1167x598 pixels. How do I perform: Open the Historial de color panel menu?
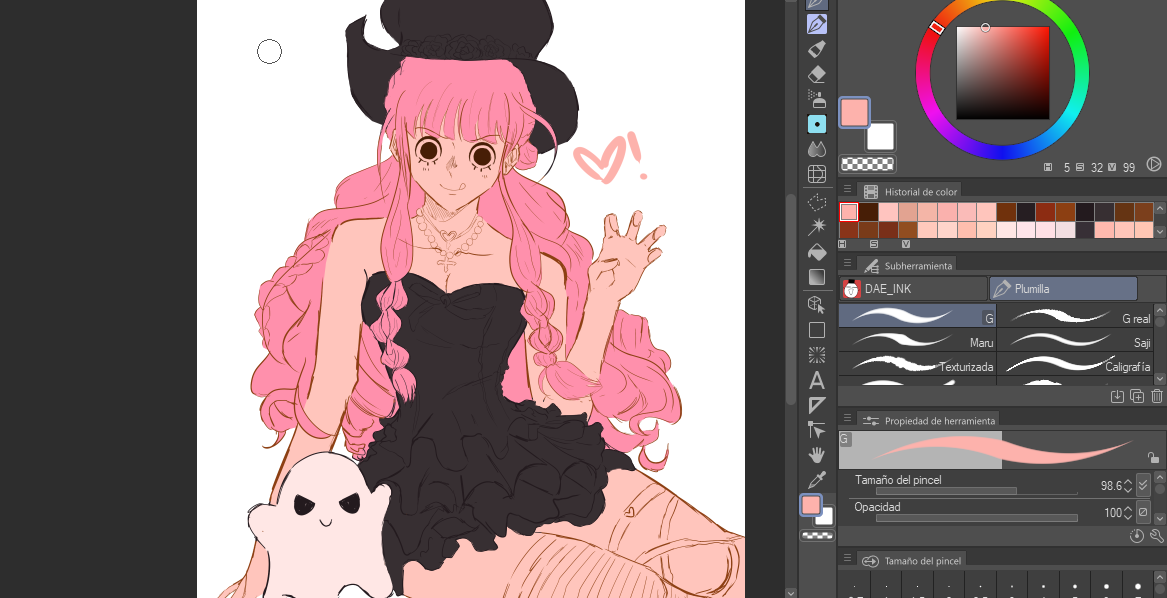coord(847,191)
